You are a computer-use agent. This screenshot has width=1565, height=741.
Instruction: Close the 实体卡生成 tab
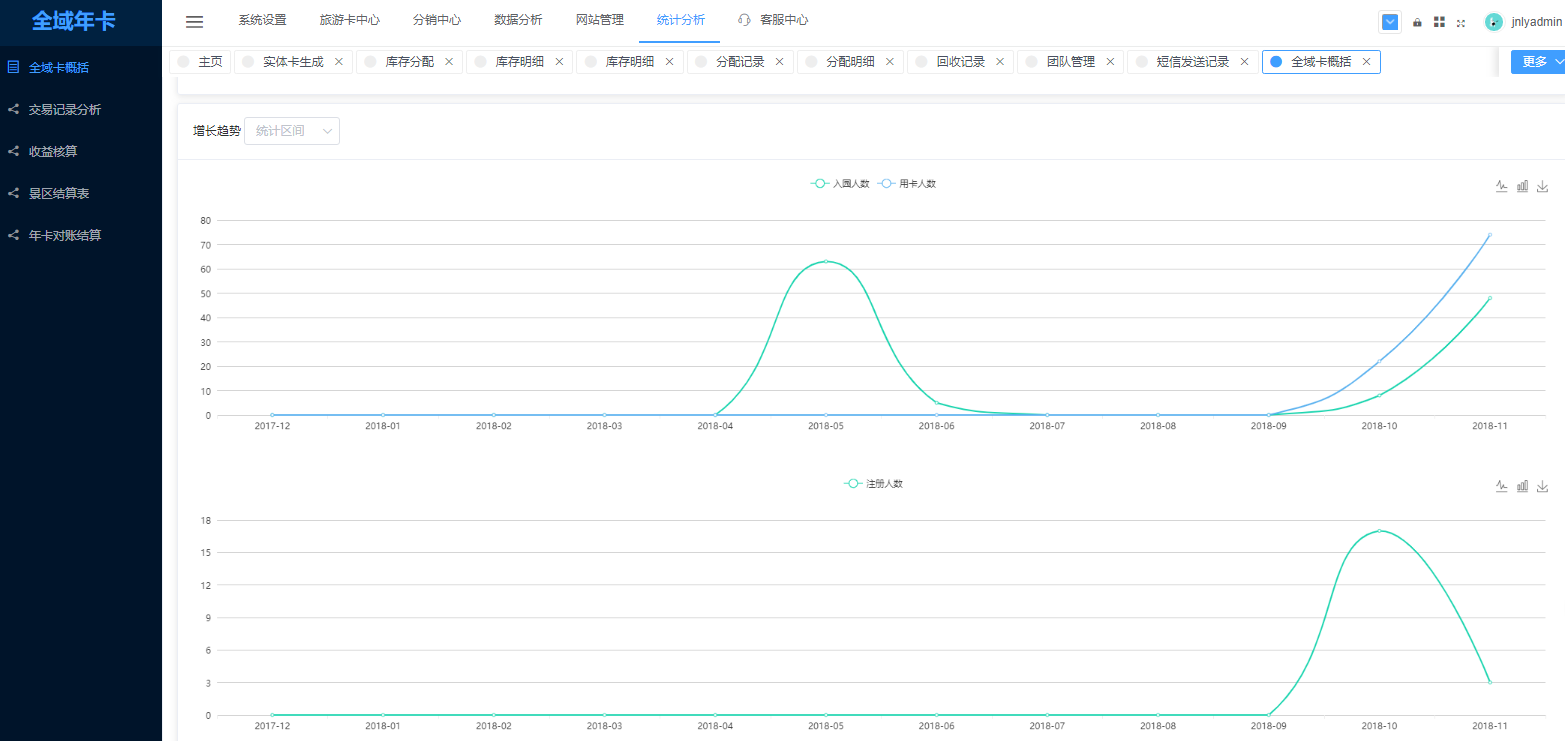coord(339,62)
